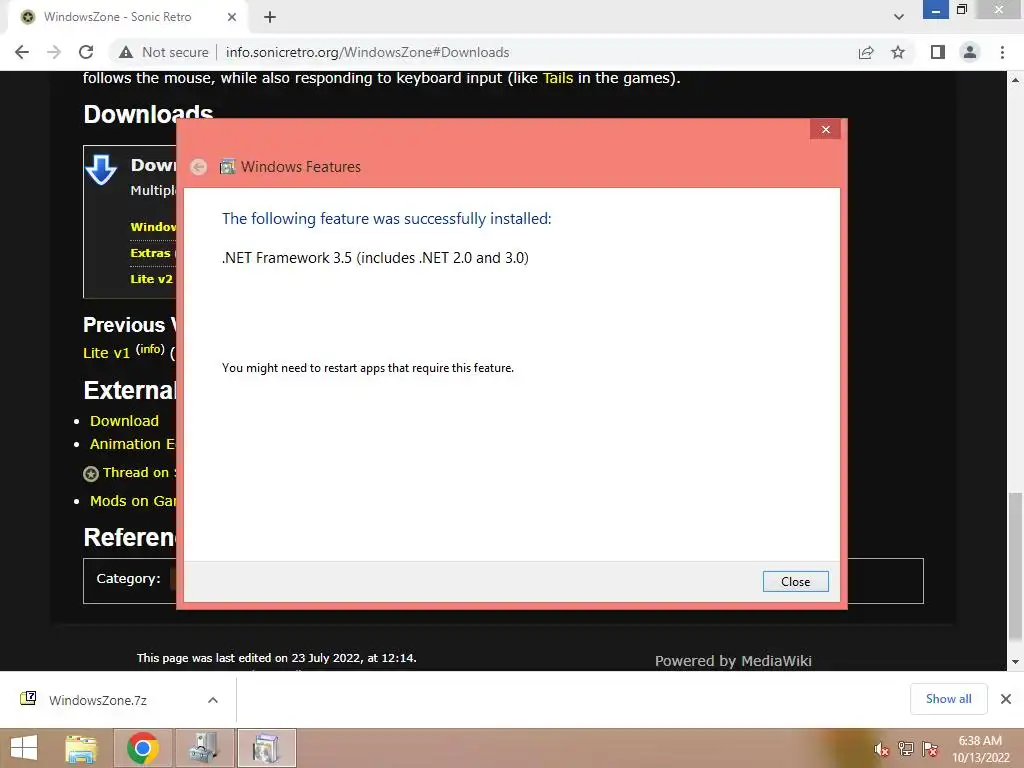Open WindowsZone.7z downloaded file
Screen dimensions: 1024x768
click(97, 700)
